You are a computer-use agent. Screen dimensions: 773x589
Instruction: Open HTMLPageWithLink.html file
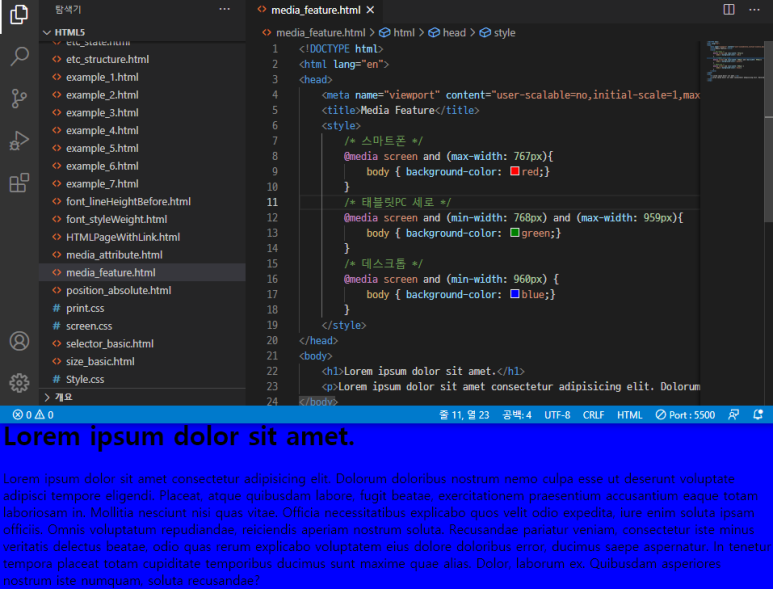click(x=142, y=237)
